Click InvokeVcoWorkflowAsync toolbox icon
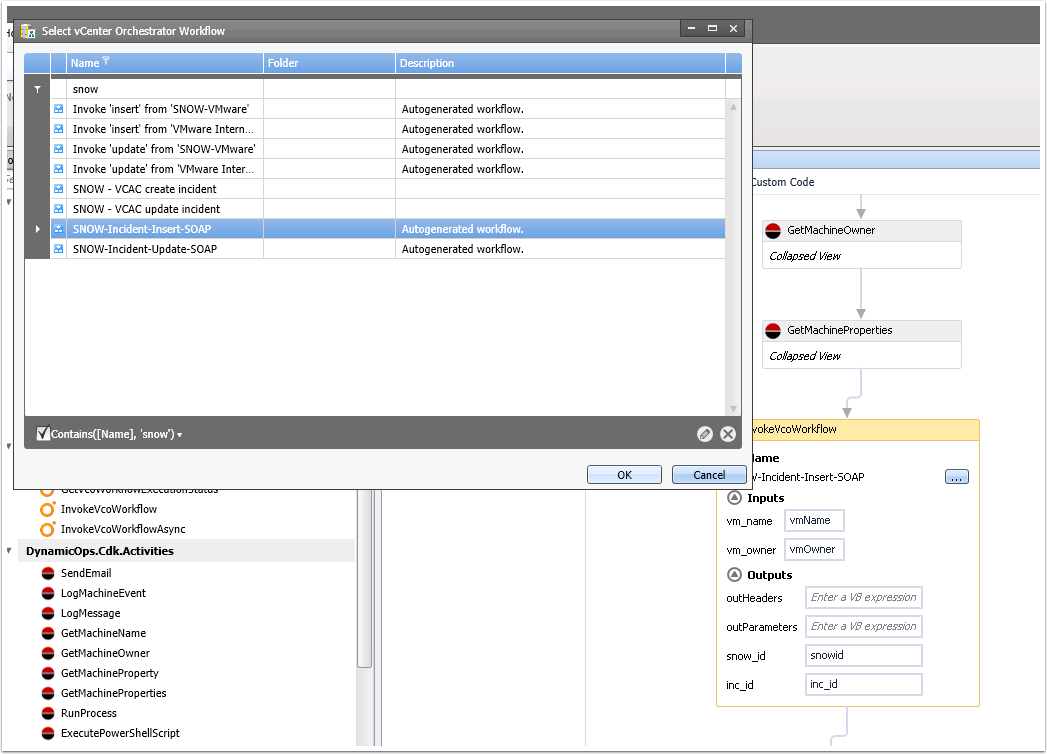The image size is (1047, 754). point(47,530)
